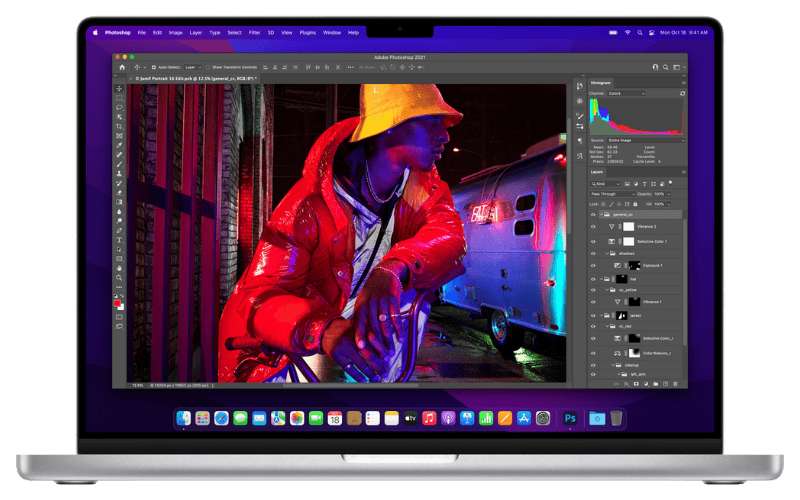800x500 pixels.
Task: Select the Layers panel tab
Action: [x=596, y=172]
